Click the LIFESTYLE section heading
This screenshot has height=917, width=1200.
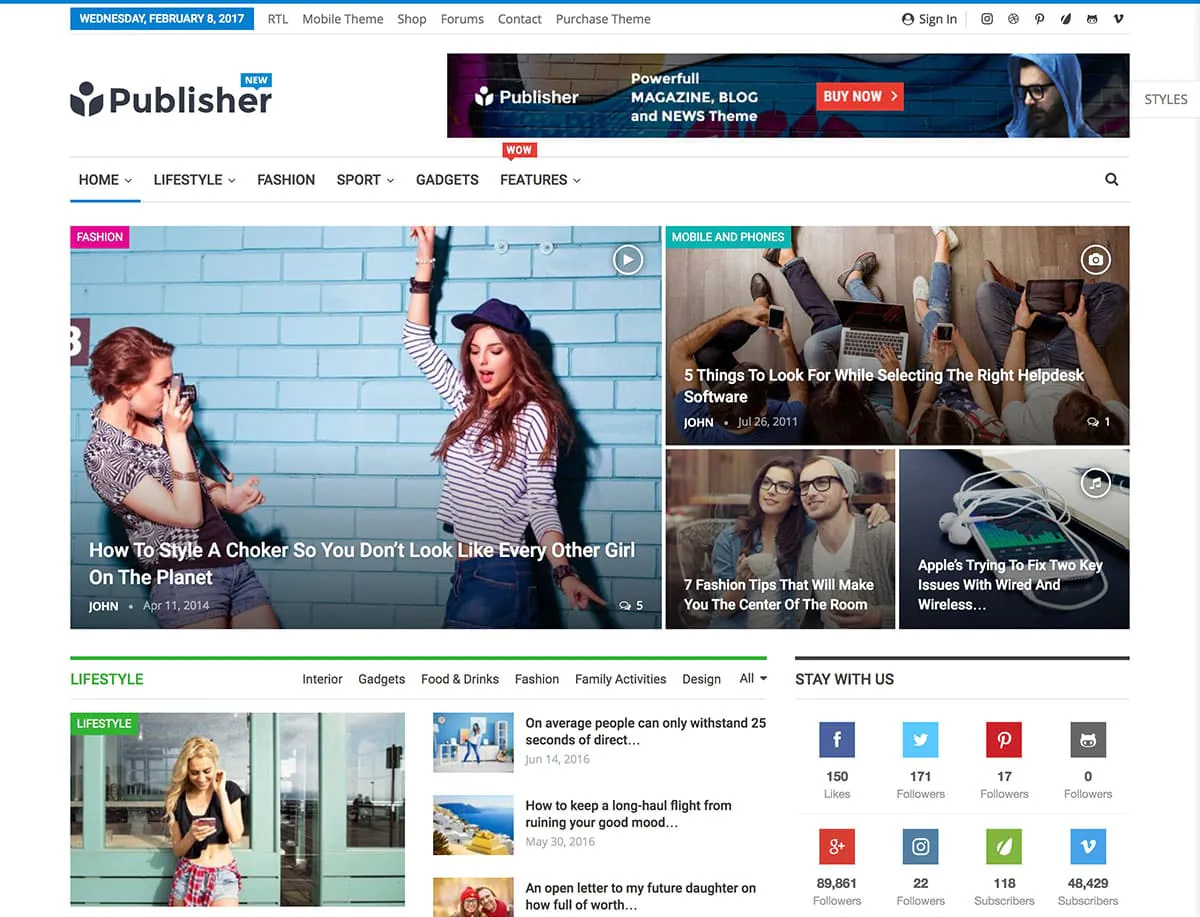coord(107,679)
